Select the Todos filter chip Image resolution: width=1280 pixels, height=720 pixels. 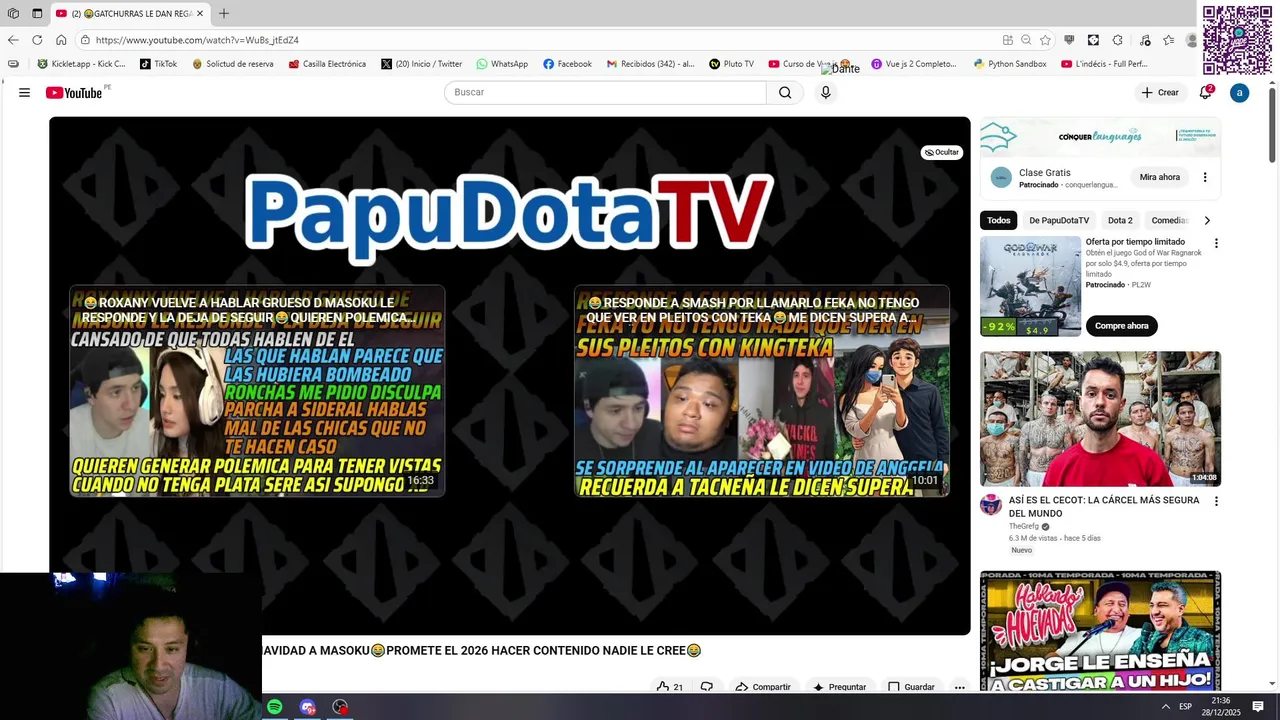pyautogui.click(x=998, y=220)
